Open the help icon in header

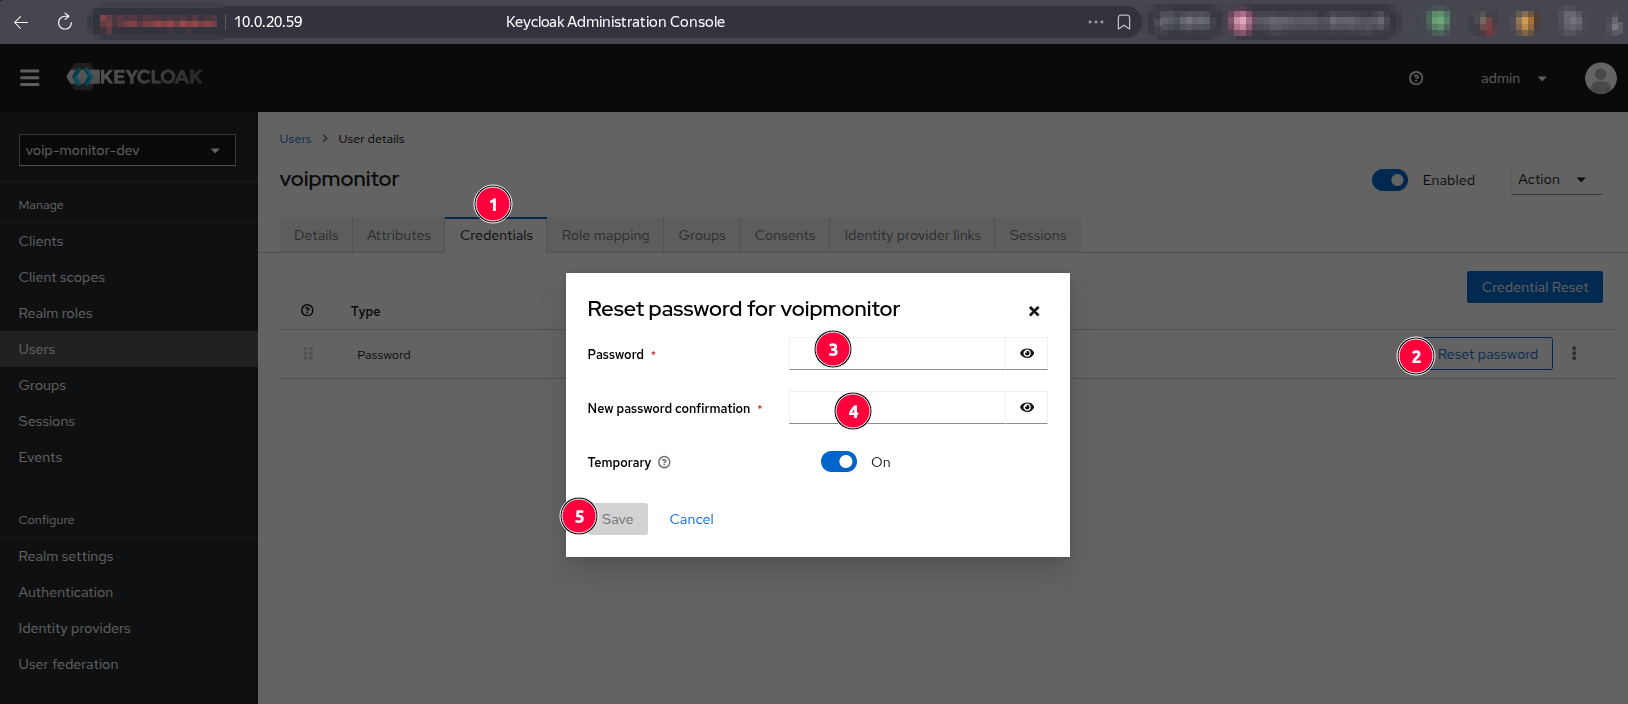pos(1416,78)
